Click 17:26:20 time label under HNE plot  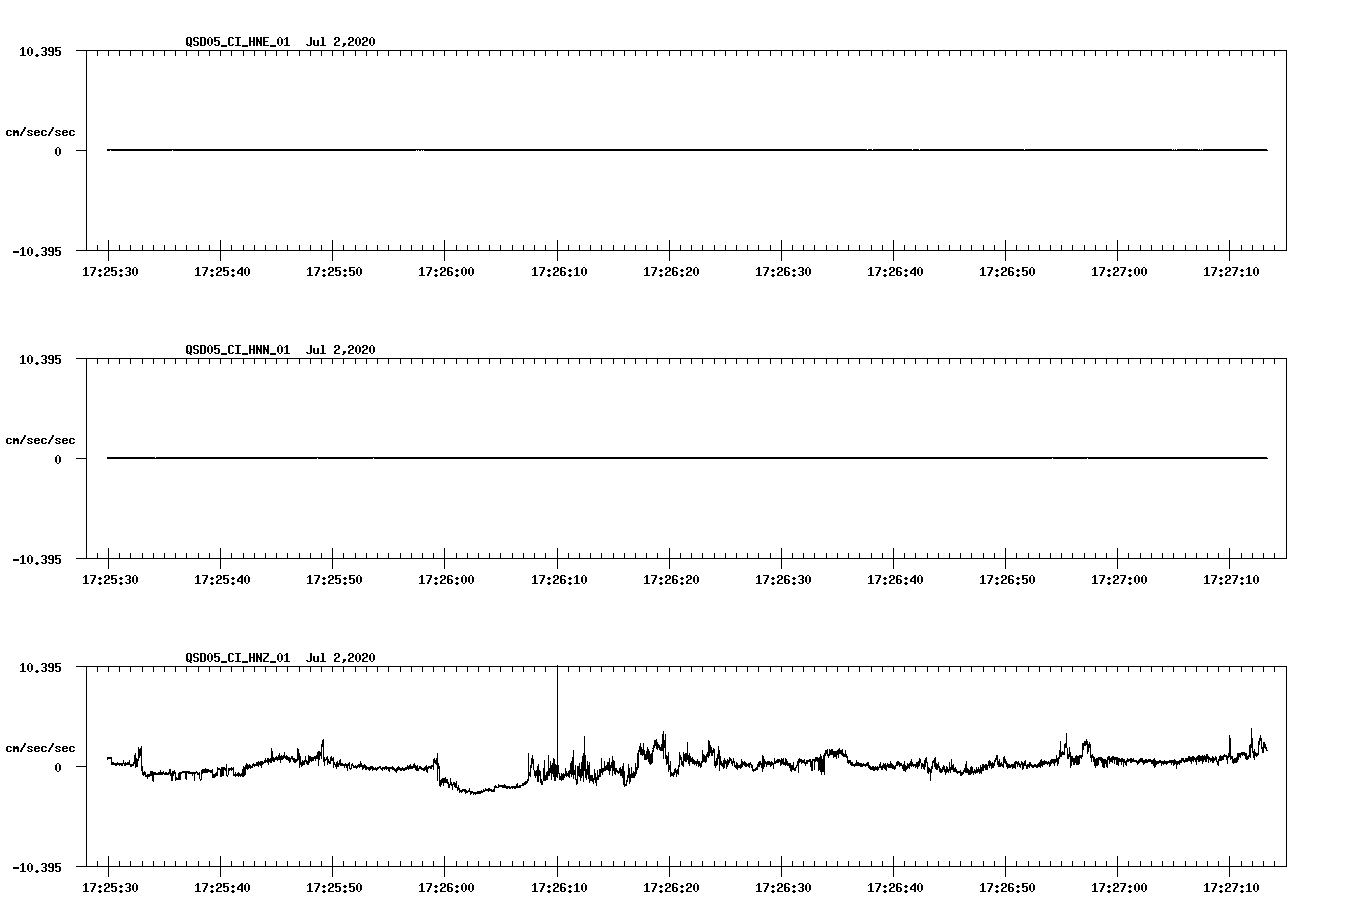(x=671, y=271)
